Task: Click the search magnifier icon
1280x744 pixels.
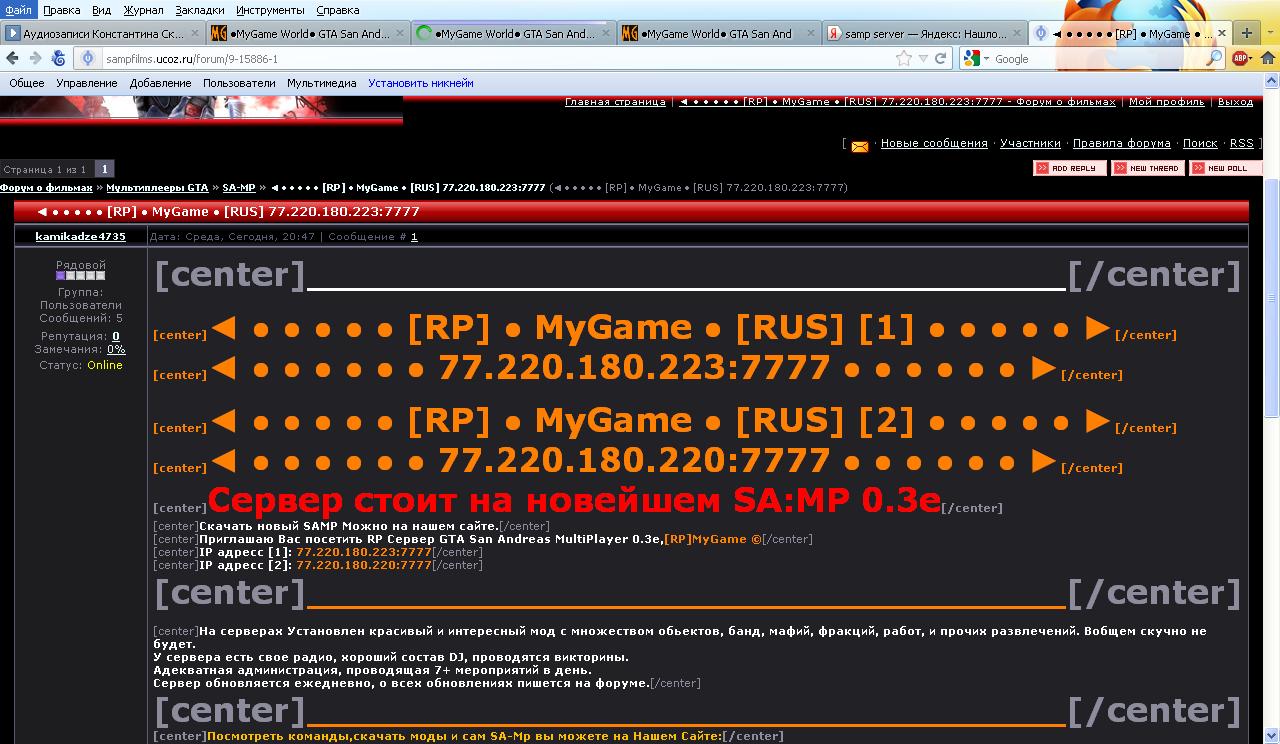Action: [1214, 59]
